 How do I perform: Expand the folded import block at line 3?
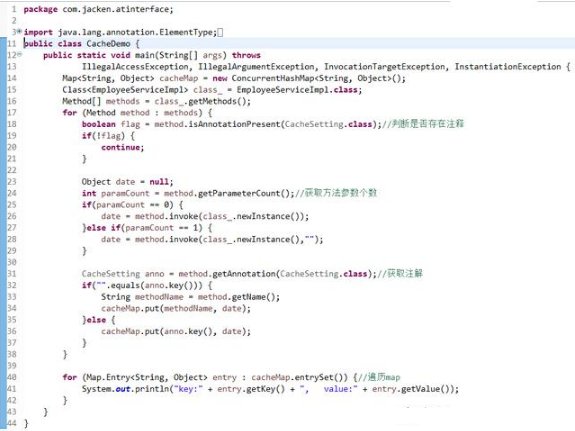coord(19,32)
